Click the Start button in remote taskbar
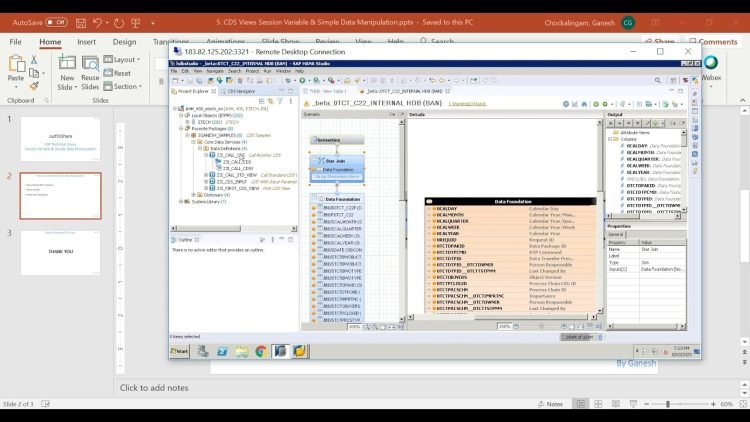 click(x=180, y=351)
